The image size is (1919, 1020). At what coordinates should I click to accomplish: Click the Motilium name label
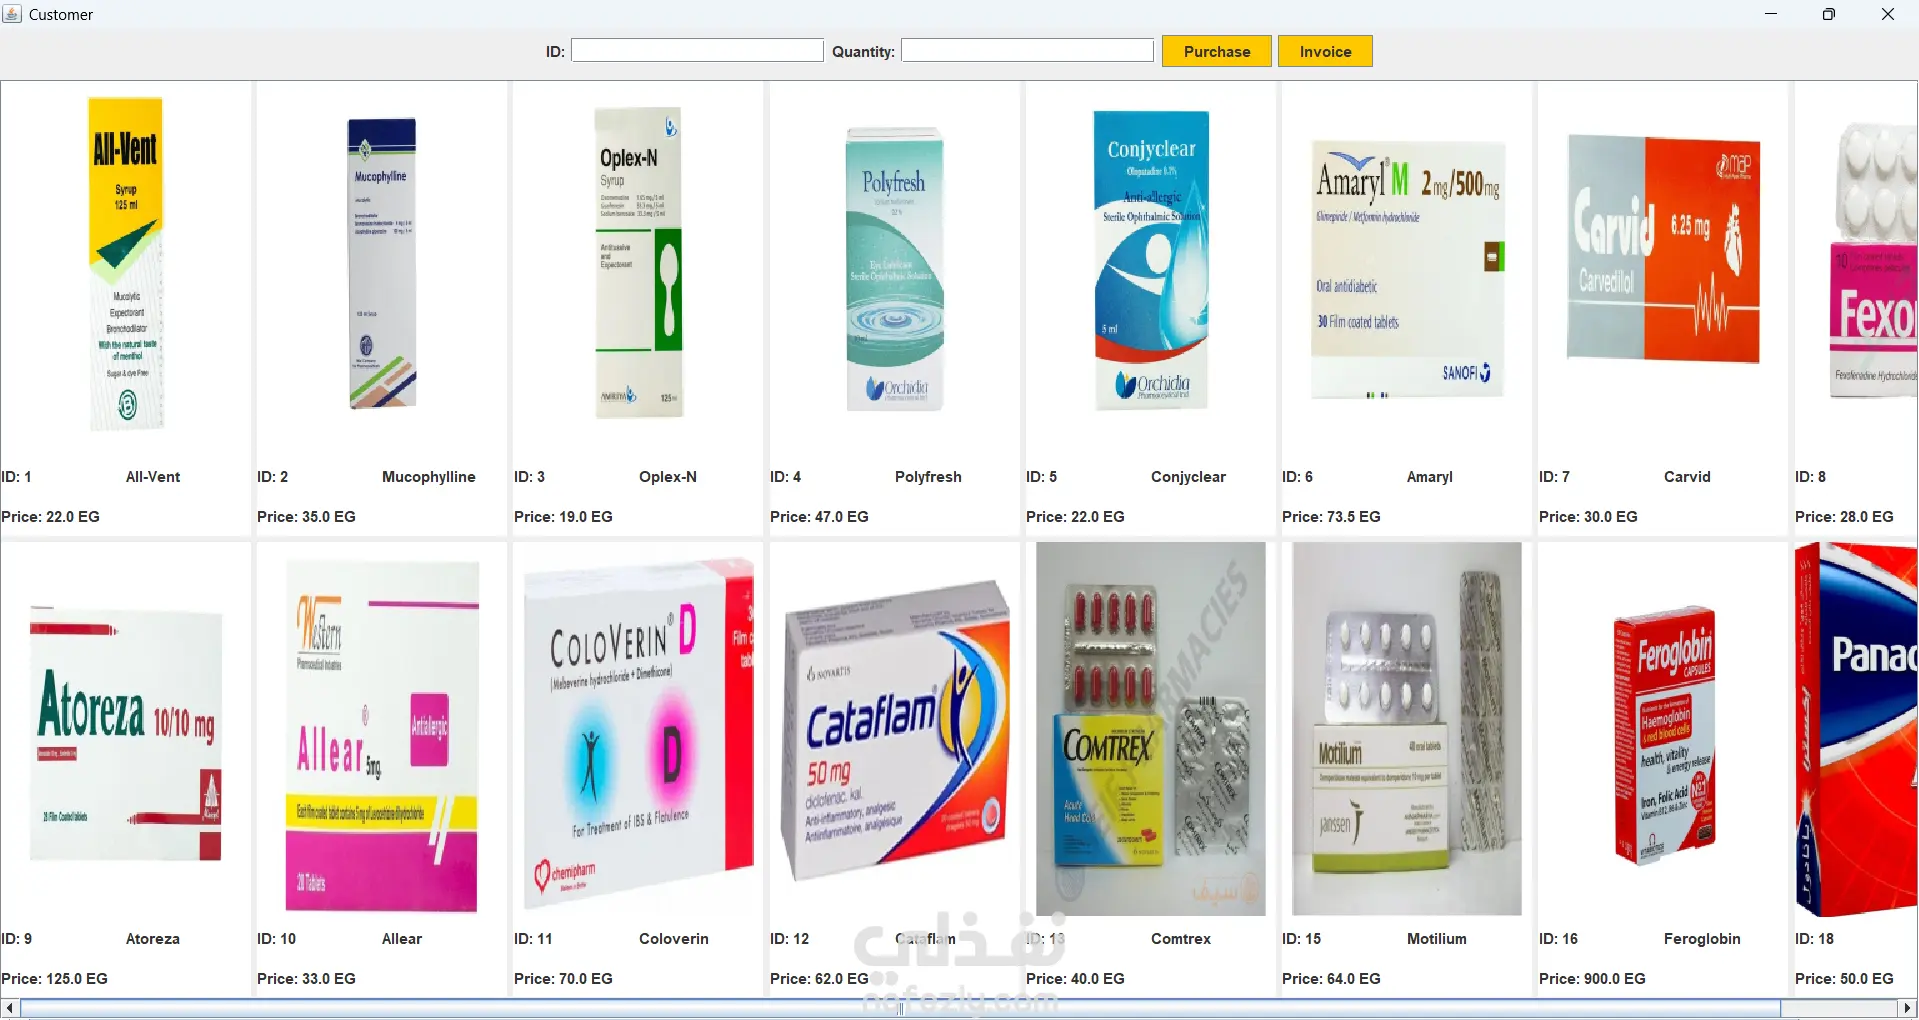tap(1437, 939)
